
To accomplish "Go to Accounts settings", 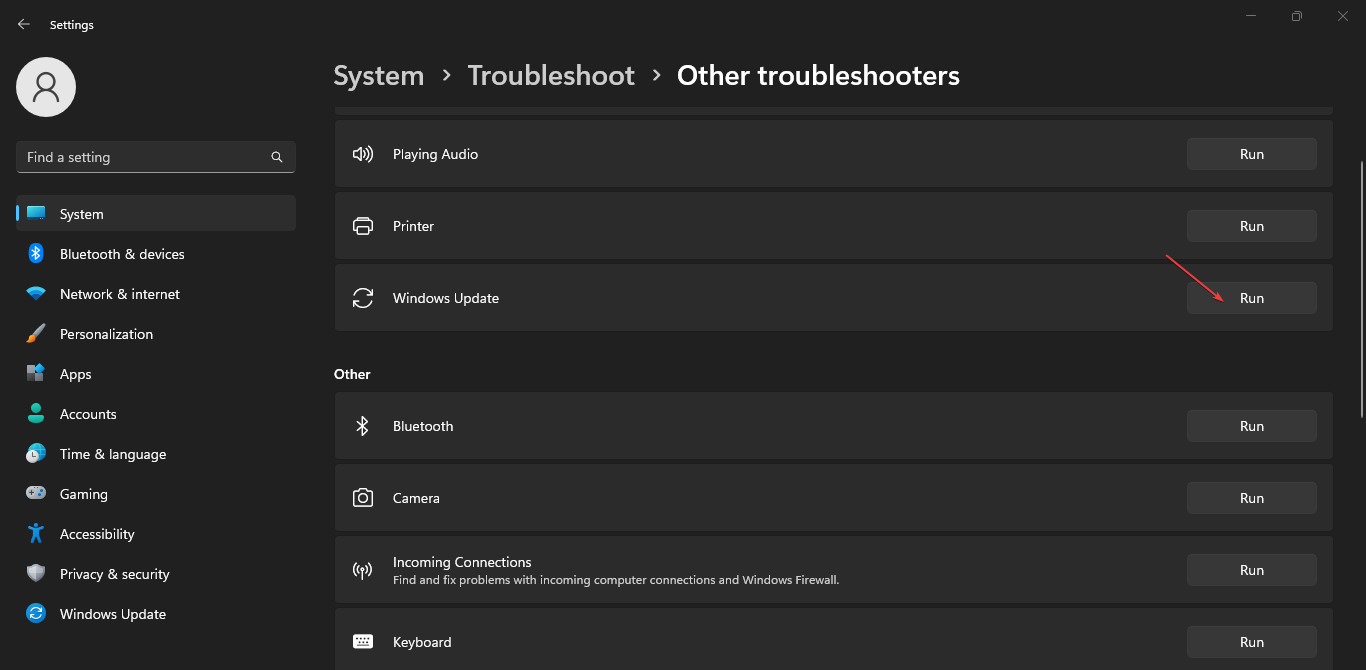I will [x=88, y=414].
